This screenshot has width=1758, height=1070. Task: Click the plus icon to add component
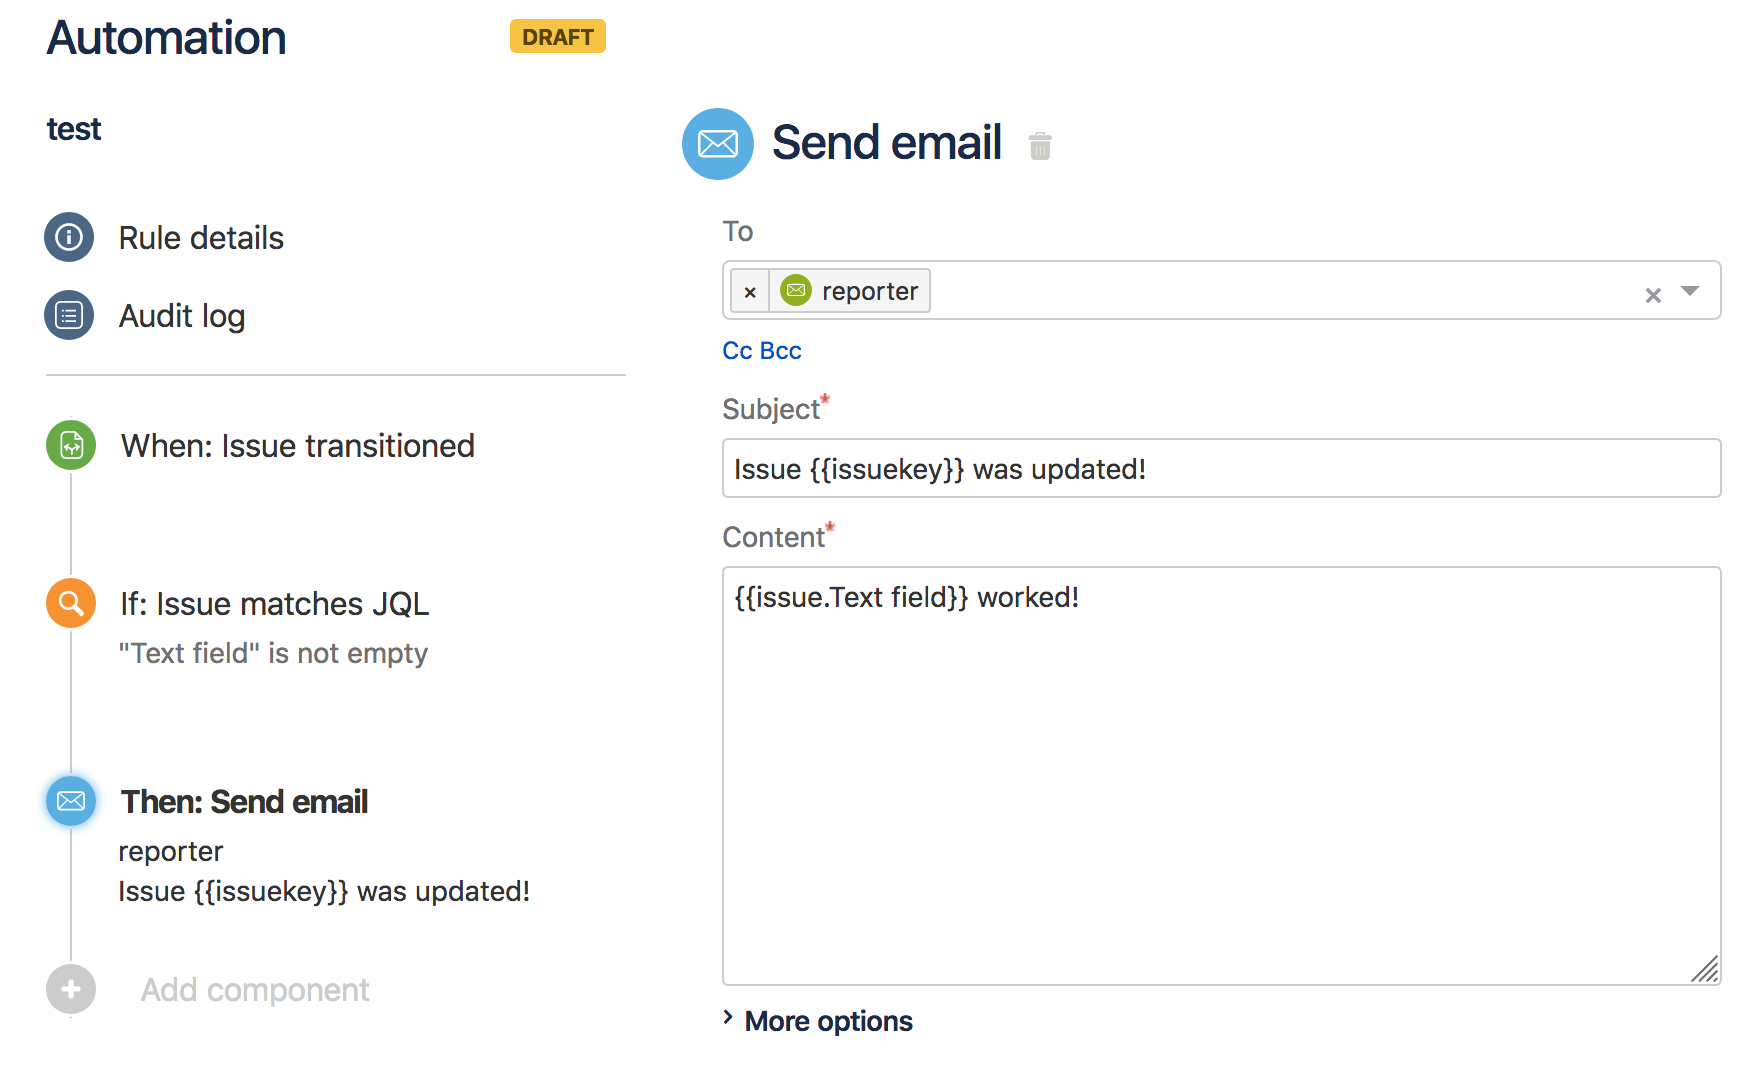71,989
